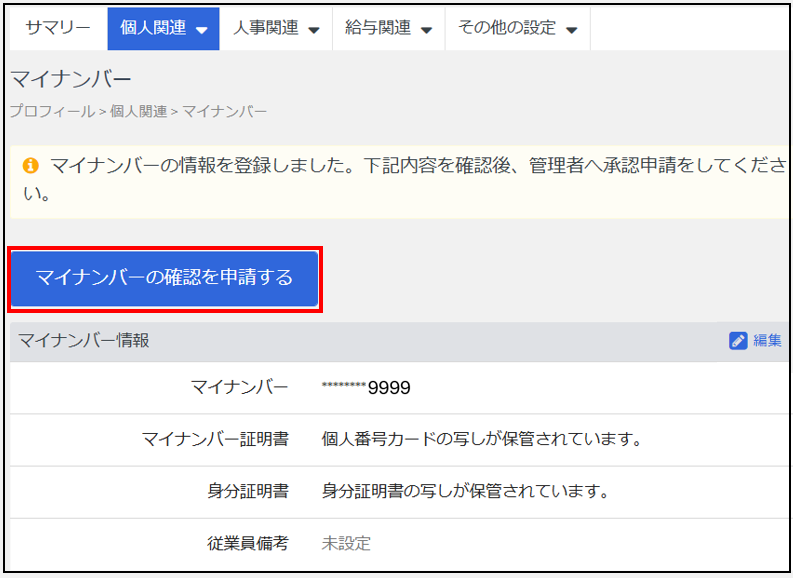Click the その他の設定 menu label

point(506,28)
